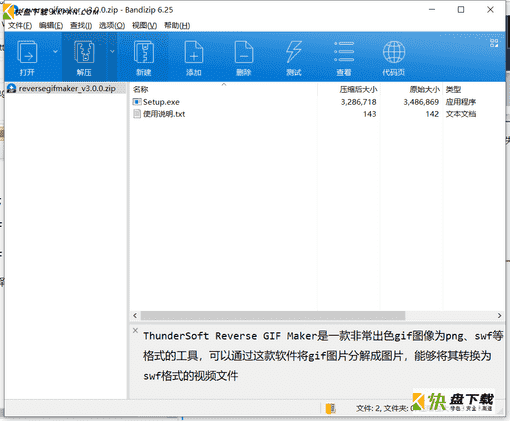Image resolution: width=510 pixels, height=421 pixels.
Task: Sort by the 名称 column header
Action: click(x=223, y=89)
